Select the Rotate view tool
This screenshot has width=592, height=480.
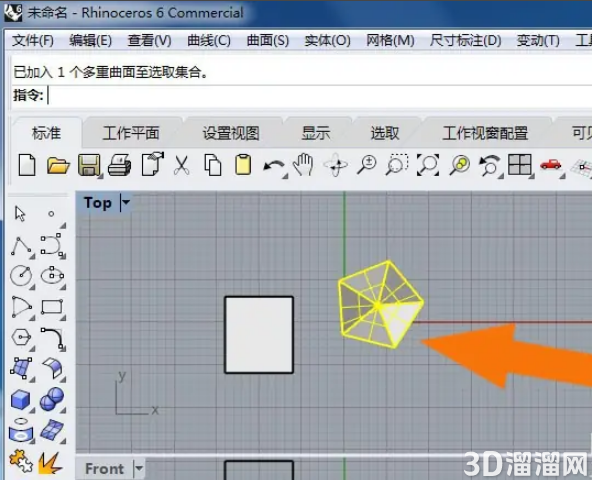point(336,165)
